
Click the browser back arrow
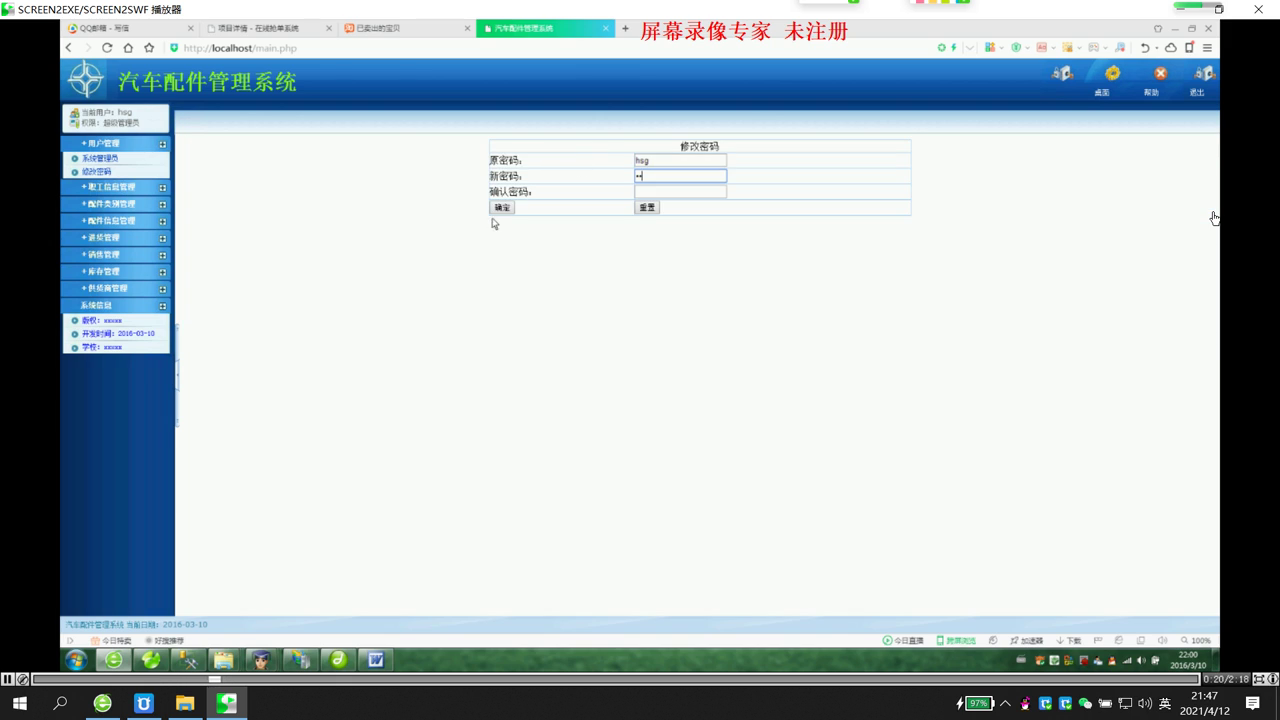[x=68, y=48]
